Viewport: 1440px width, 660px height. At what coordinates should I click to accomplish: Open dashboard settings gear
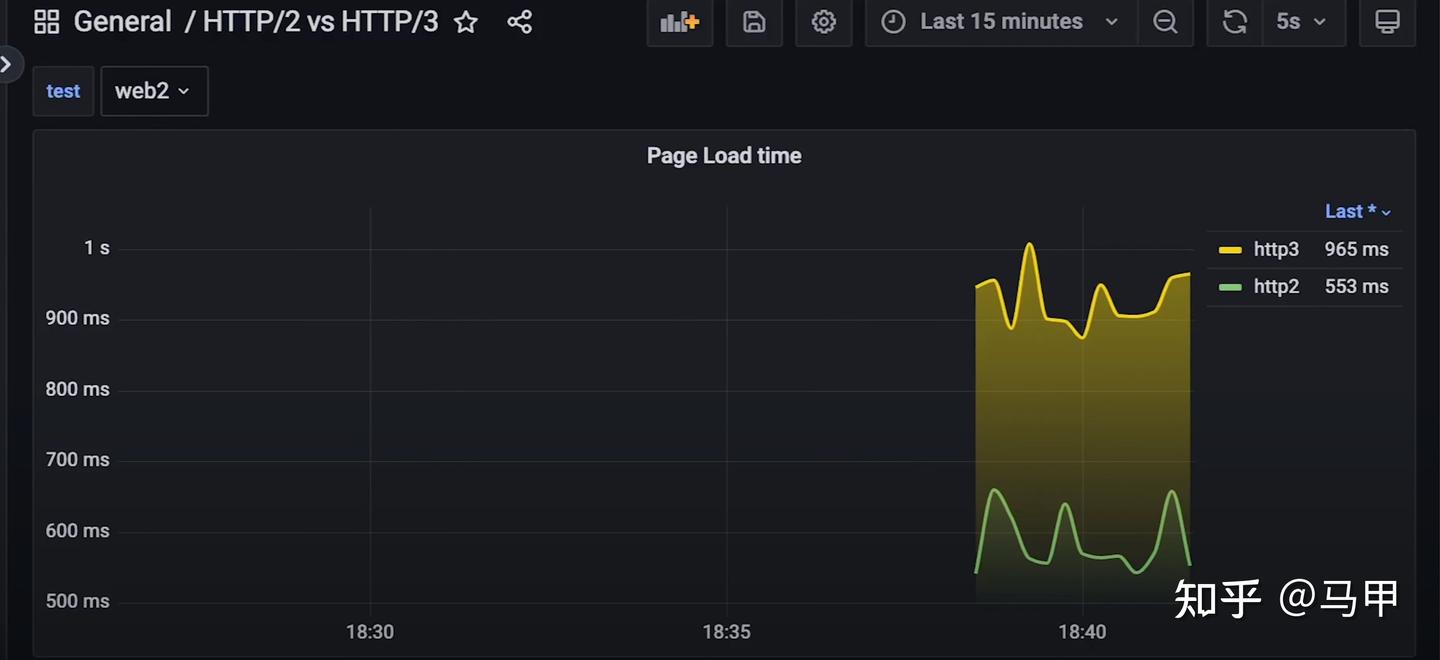[x=824, y=22]
